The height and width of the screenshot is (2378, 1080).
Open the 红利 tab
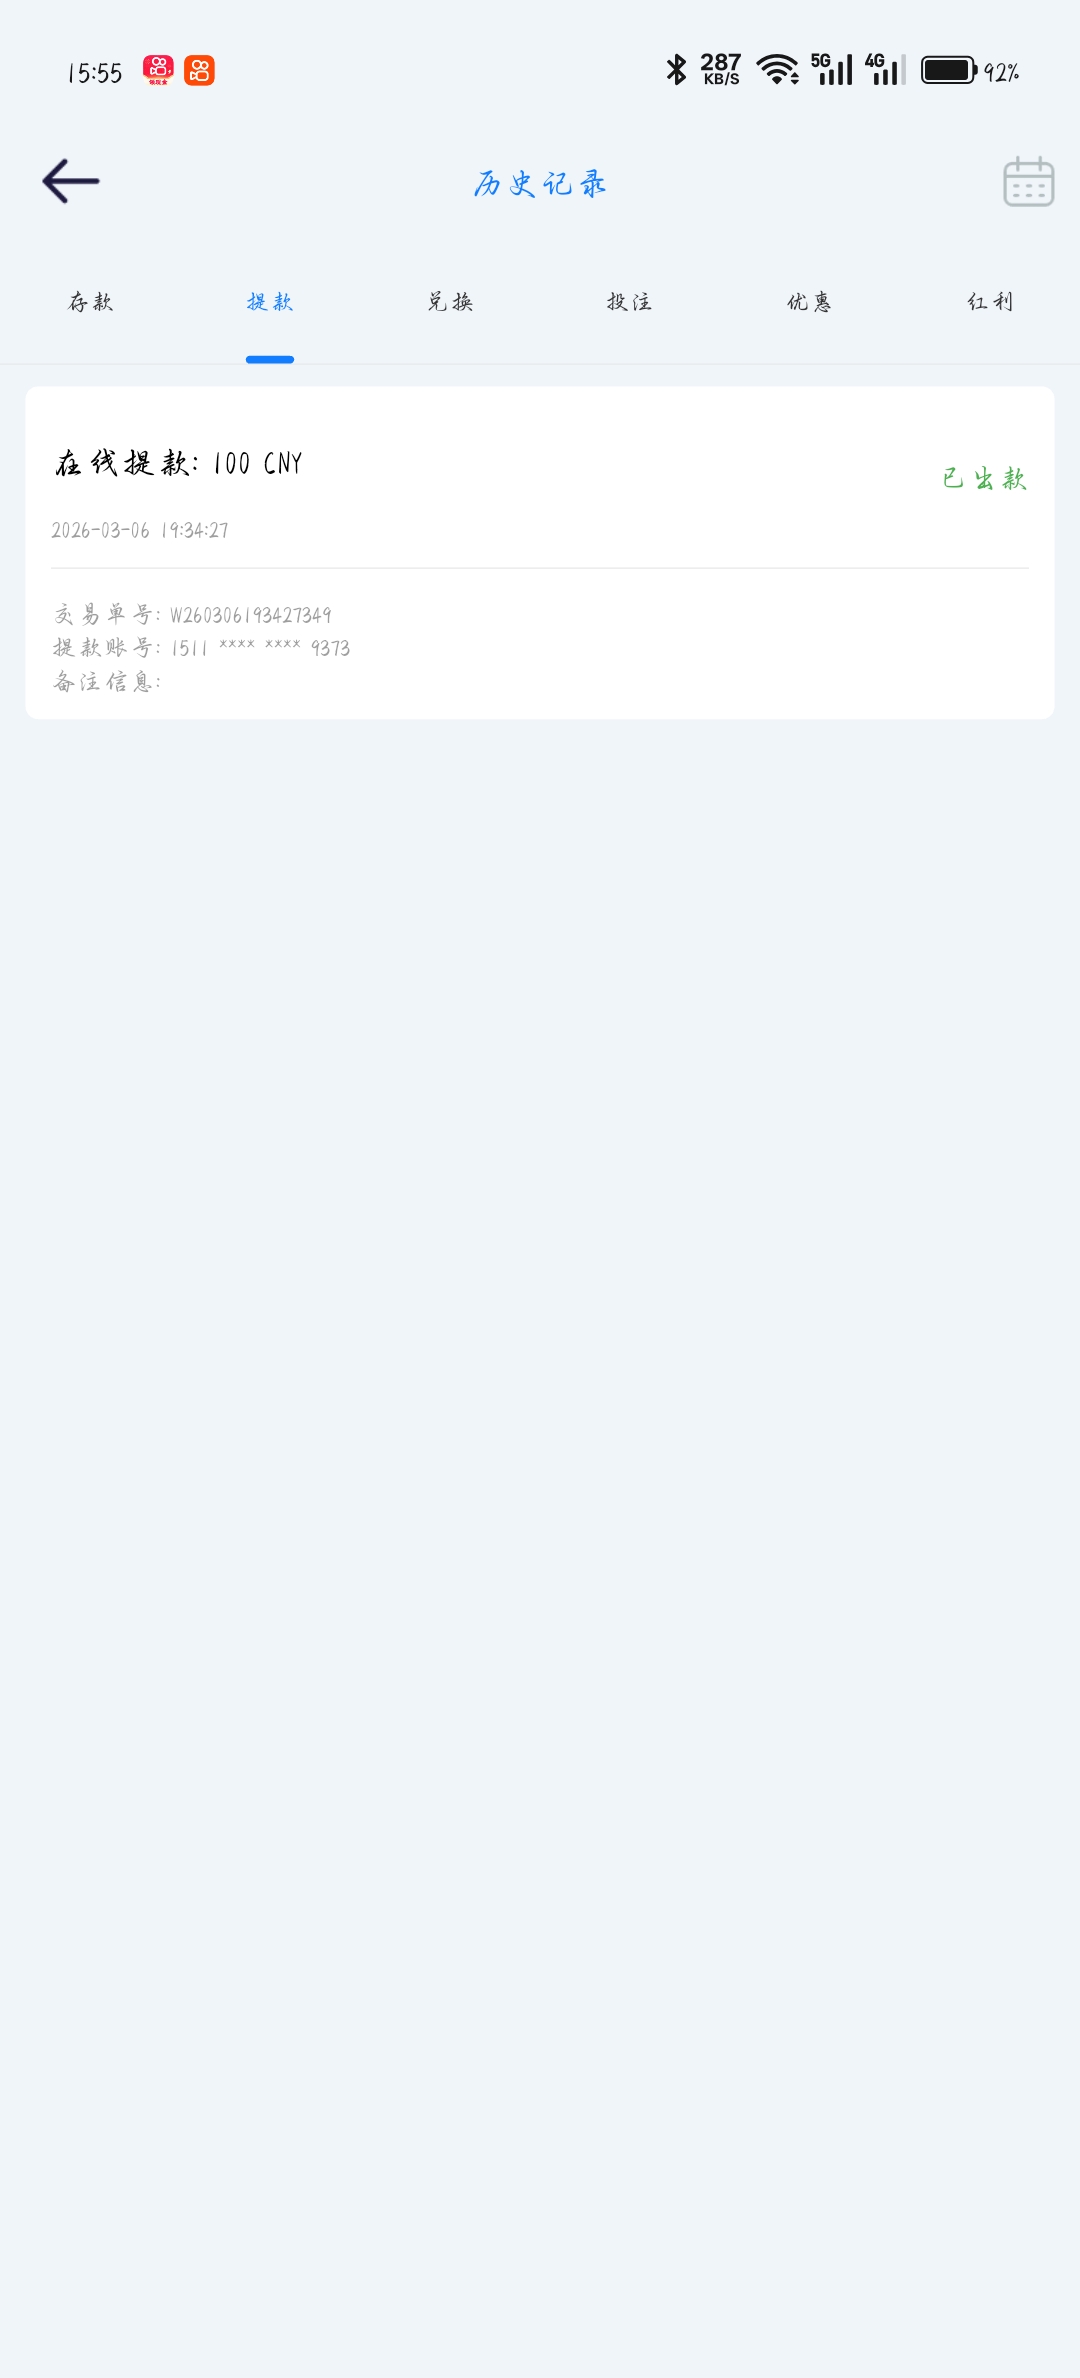990,302
